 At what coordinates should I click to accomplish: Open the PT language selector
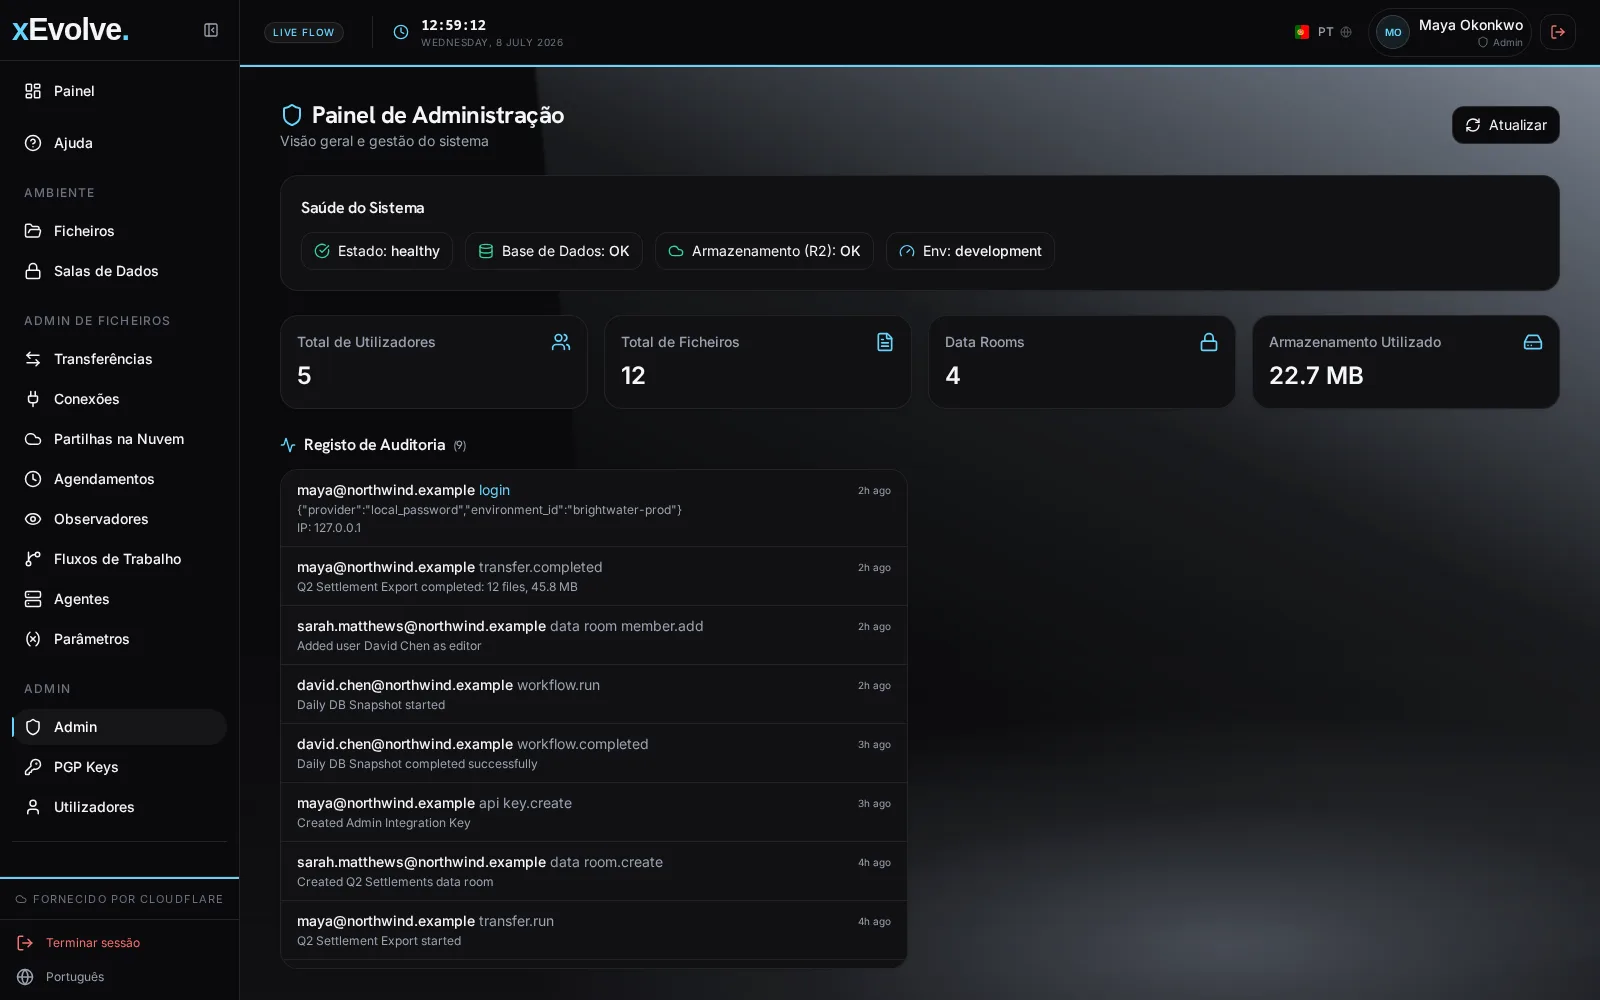coord(1323,32)
